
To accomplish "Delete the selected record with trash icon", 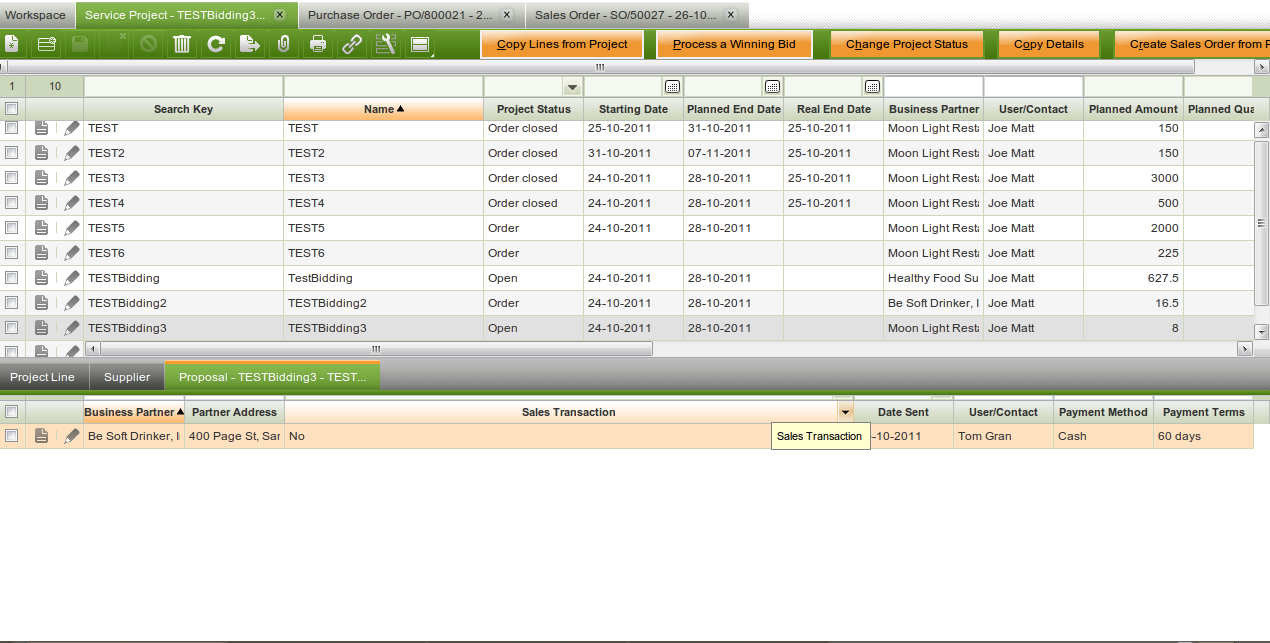I will click(x=182, y=44).
